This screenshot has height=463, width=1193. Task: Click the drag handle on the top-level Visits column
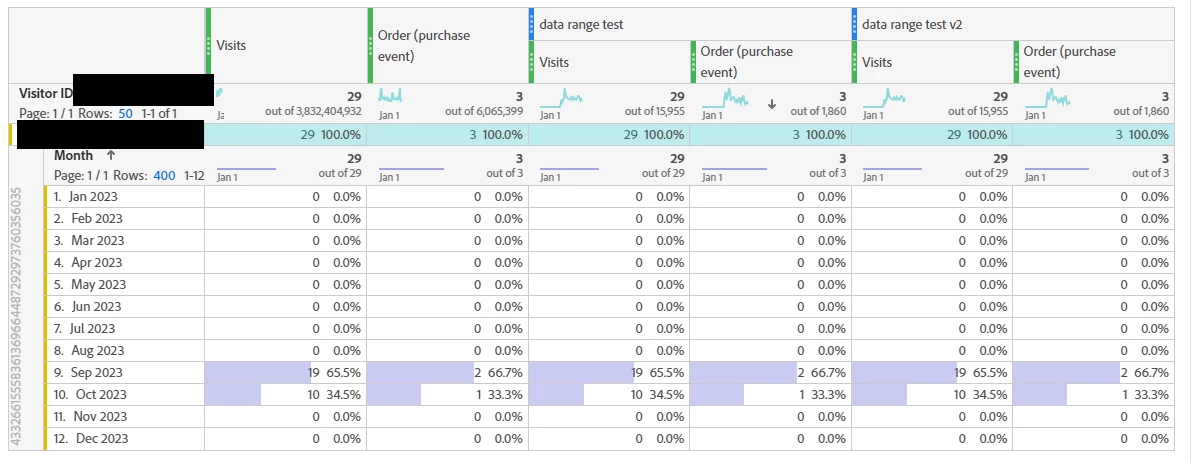click(209, 46)
